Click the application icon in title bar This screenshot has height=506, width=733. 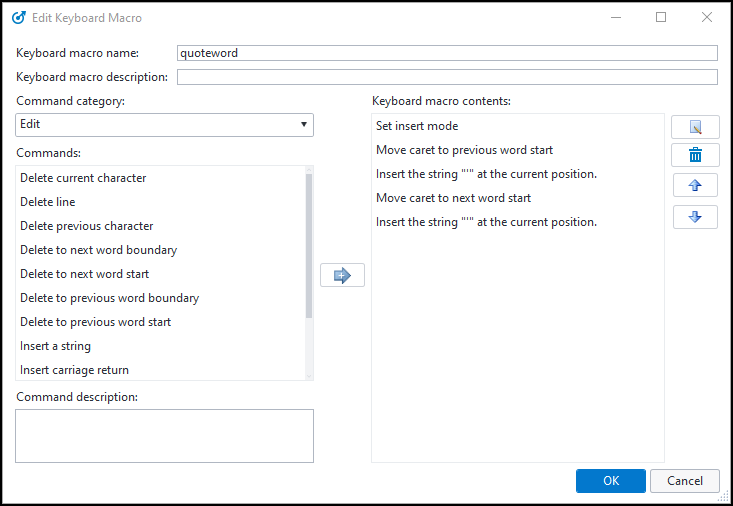pyautogui.click(x=18, y=17)
